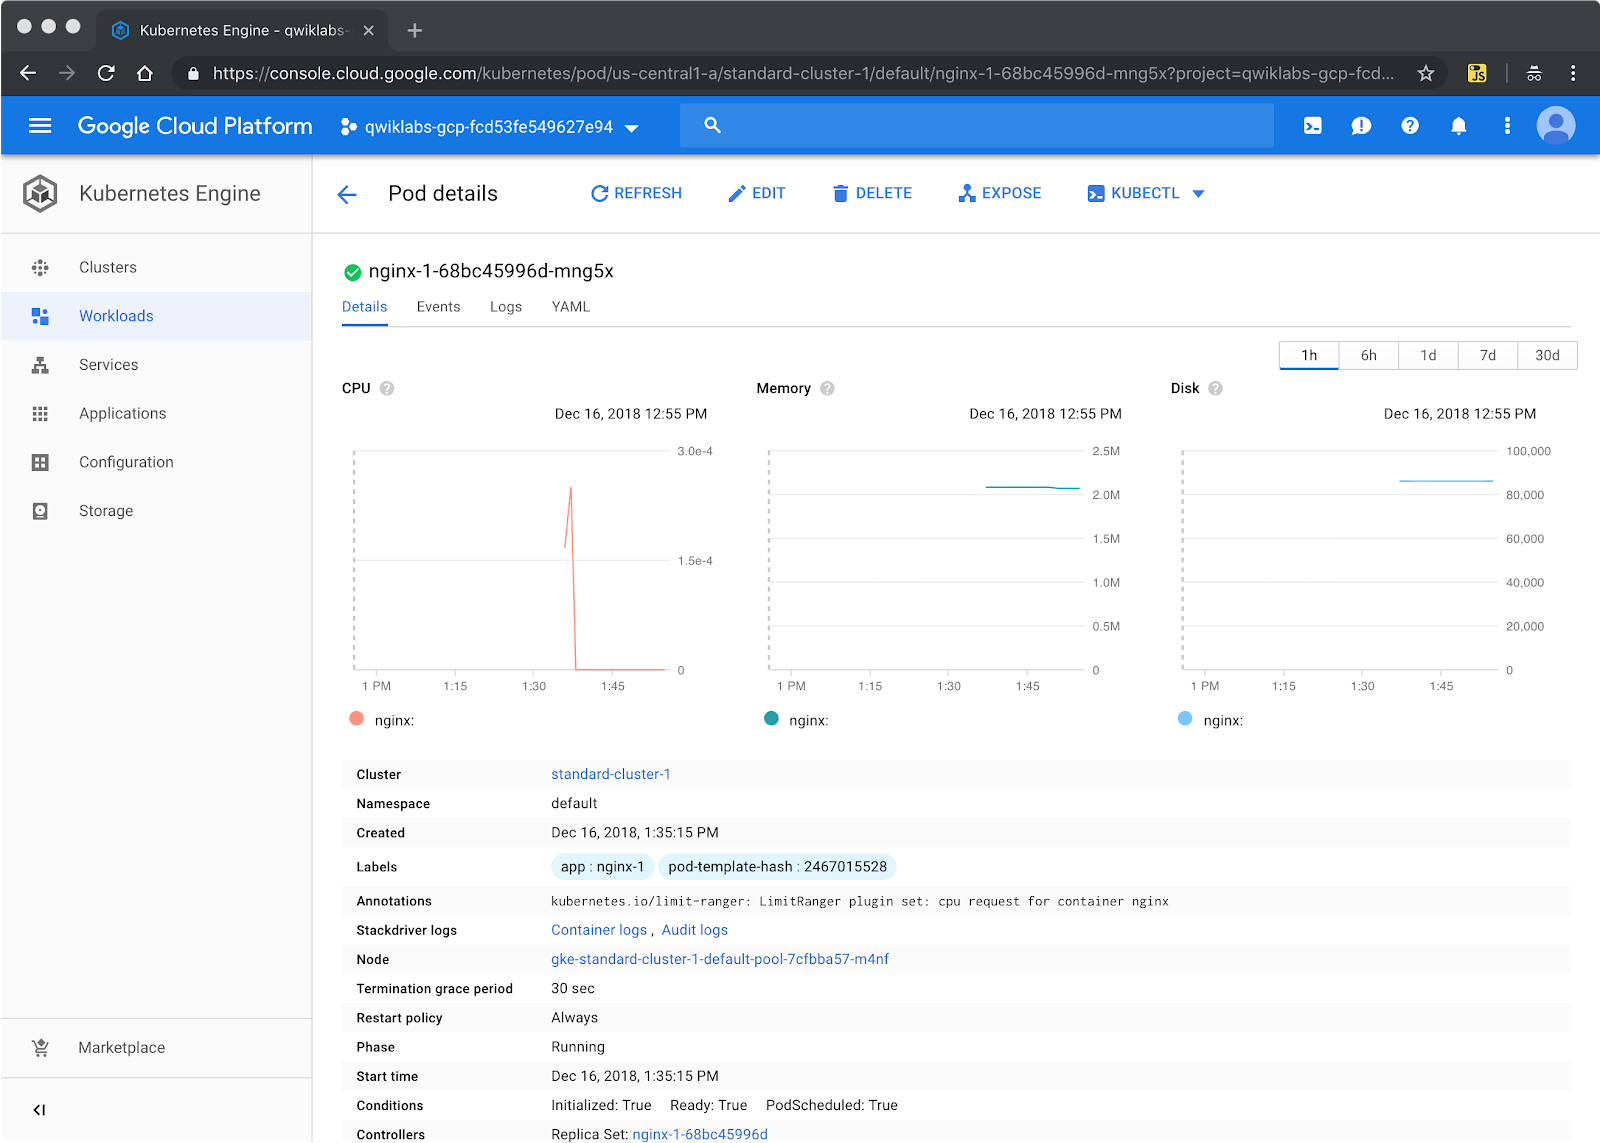Reload the page in browser toolbar

pos(106,73)
